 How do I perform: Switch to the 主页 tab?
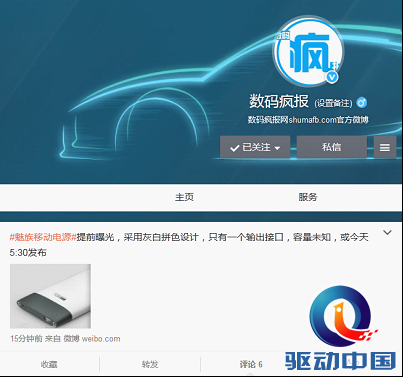pyautogui.click(x=184, y=197)
